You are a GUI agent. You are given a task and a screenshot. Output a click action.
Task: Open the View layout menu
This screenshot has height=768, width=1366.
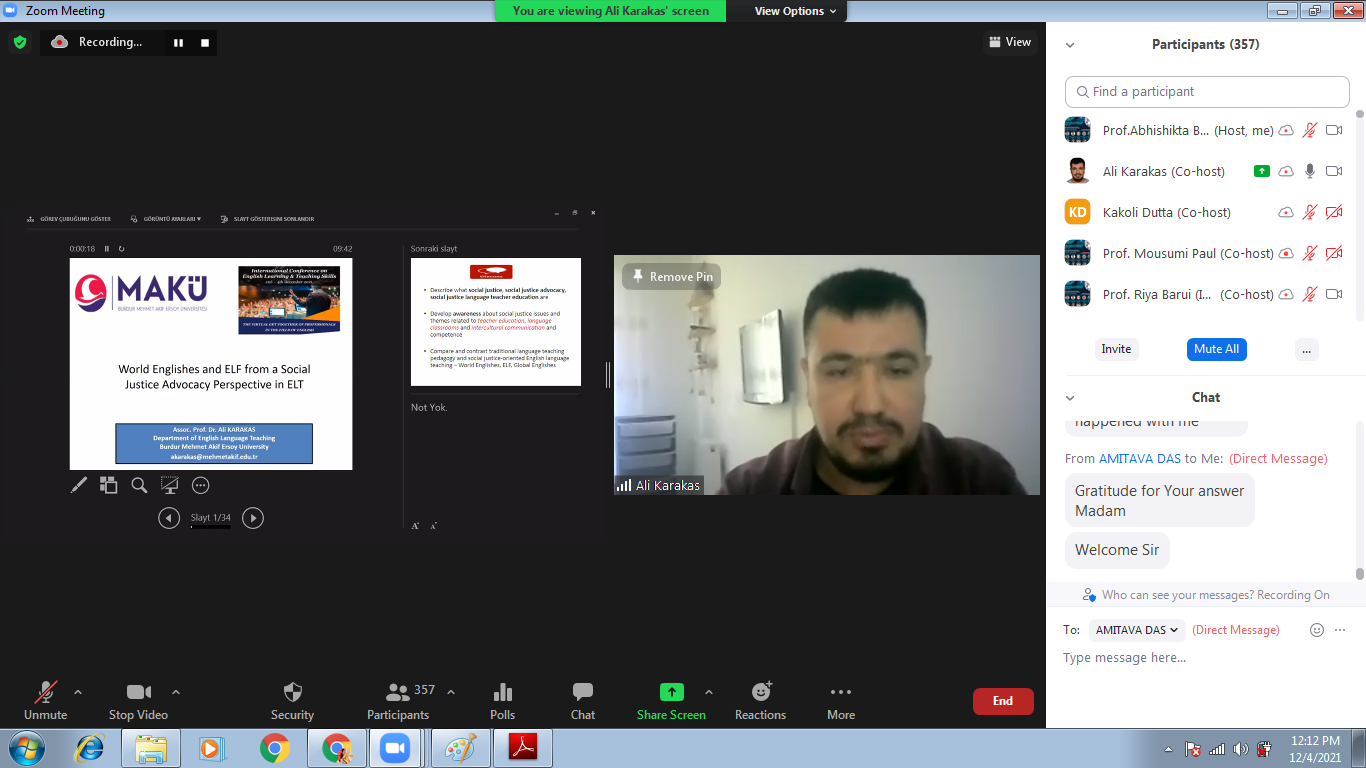1009,42
